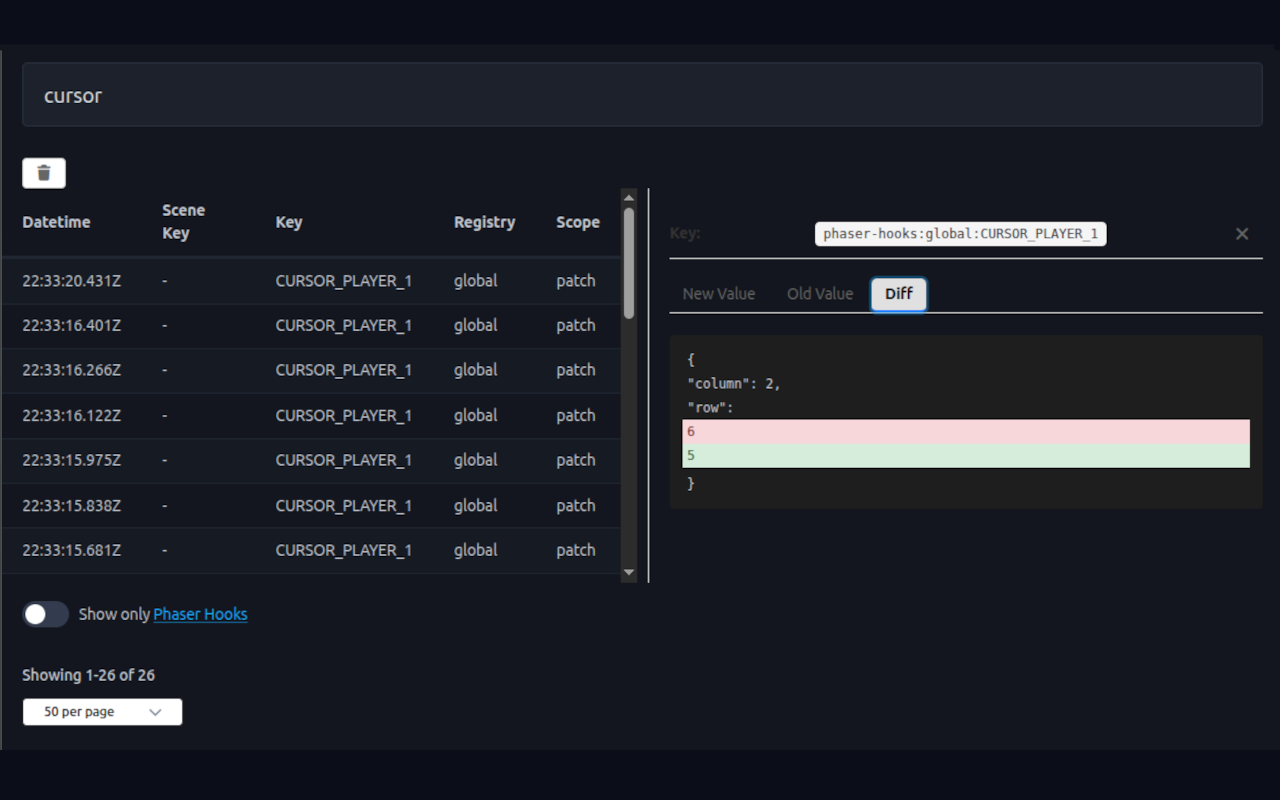Click the table scrollbar thumb

629,263
